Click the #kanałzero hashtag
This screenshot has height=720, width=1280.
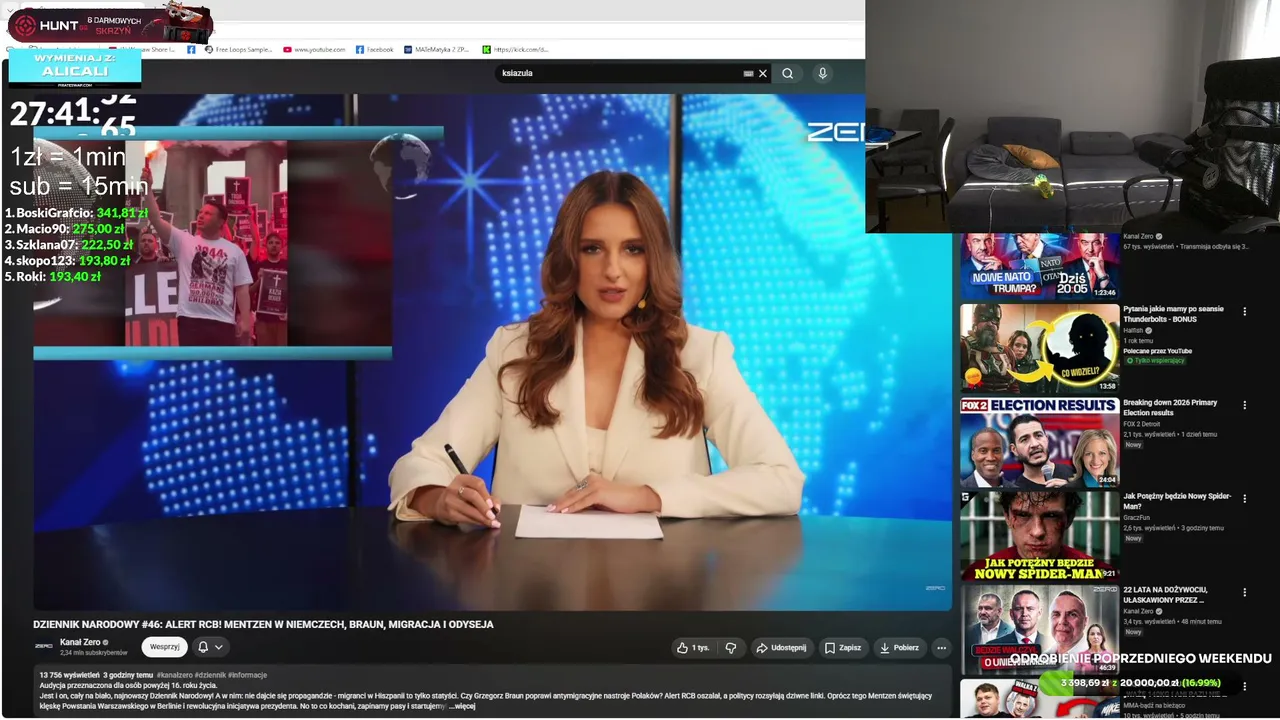pos(174,675)
